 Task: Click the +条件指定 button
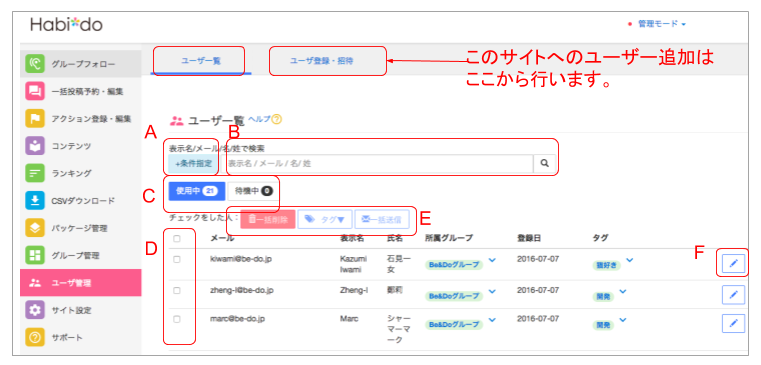pyautogui.click(x=194, y=164)
